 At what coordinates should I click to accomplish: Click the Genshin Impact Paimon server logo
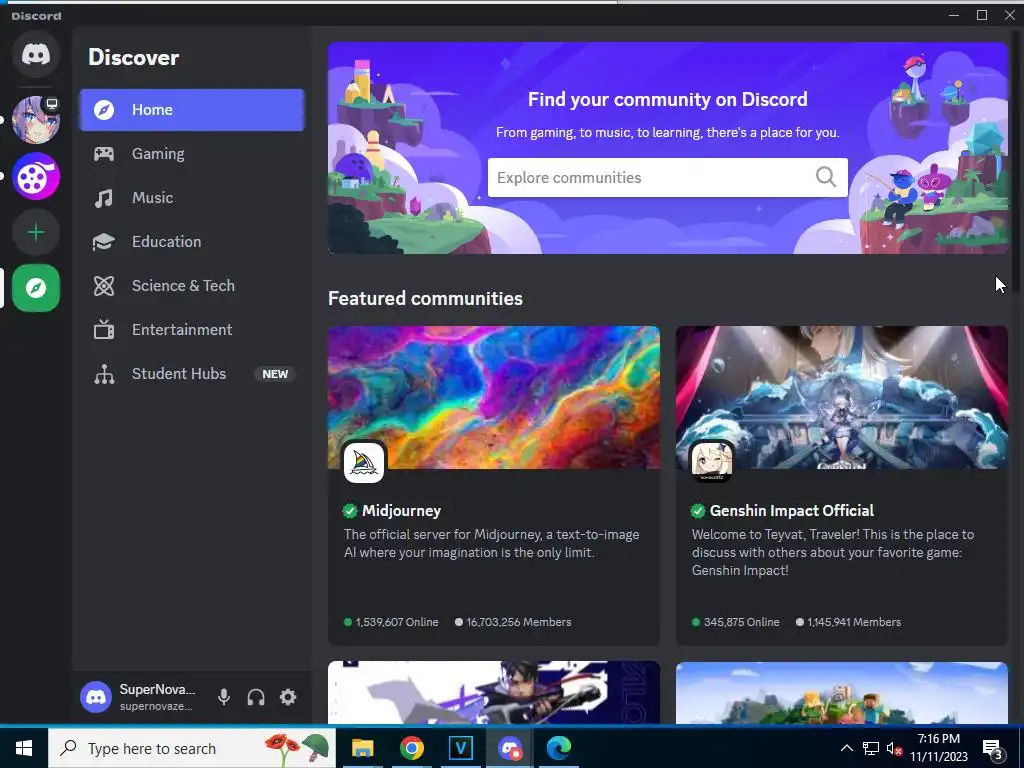[x=712, y=462]
